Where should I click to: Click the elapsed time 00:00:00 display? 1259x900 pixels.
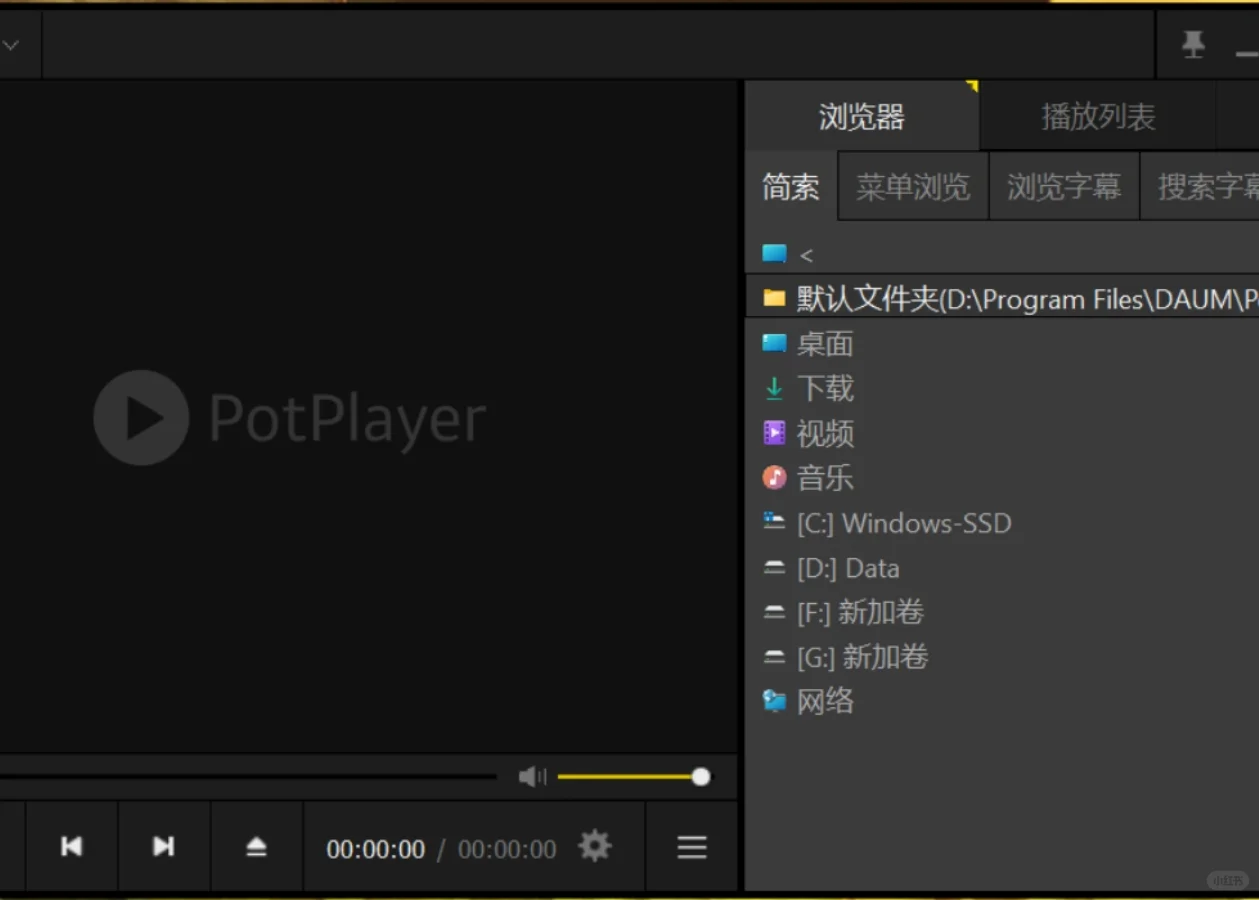[x=376, y=849]
